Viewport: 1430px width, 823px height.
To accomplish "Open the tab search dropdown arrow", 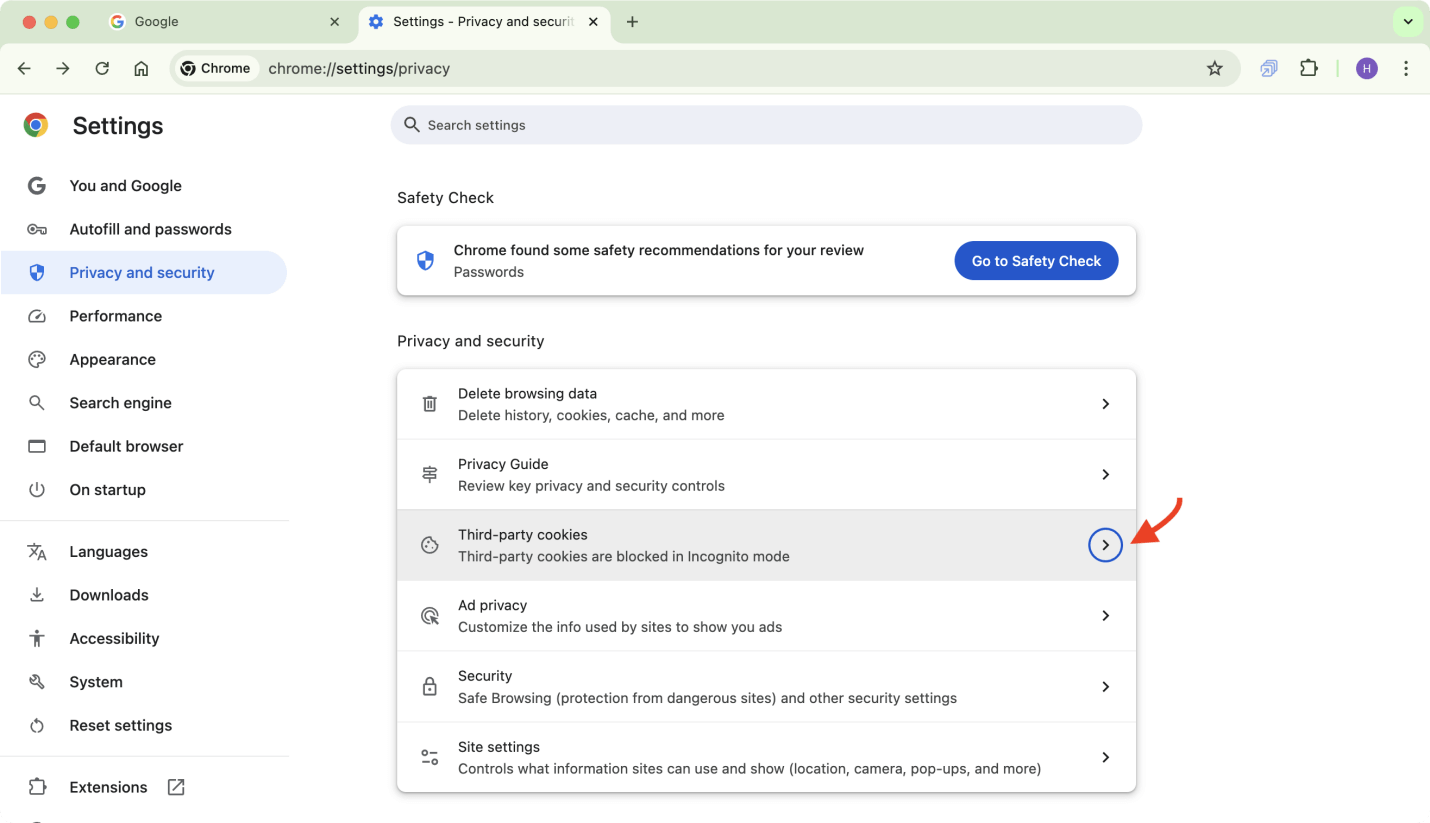I will tap(1407, 22).
